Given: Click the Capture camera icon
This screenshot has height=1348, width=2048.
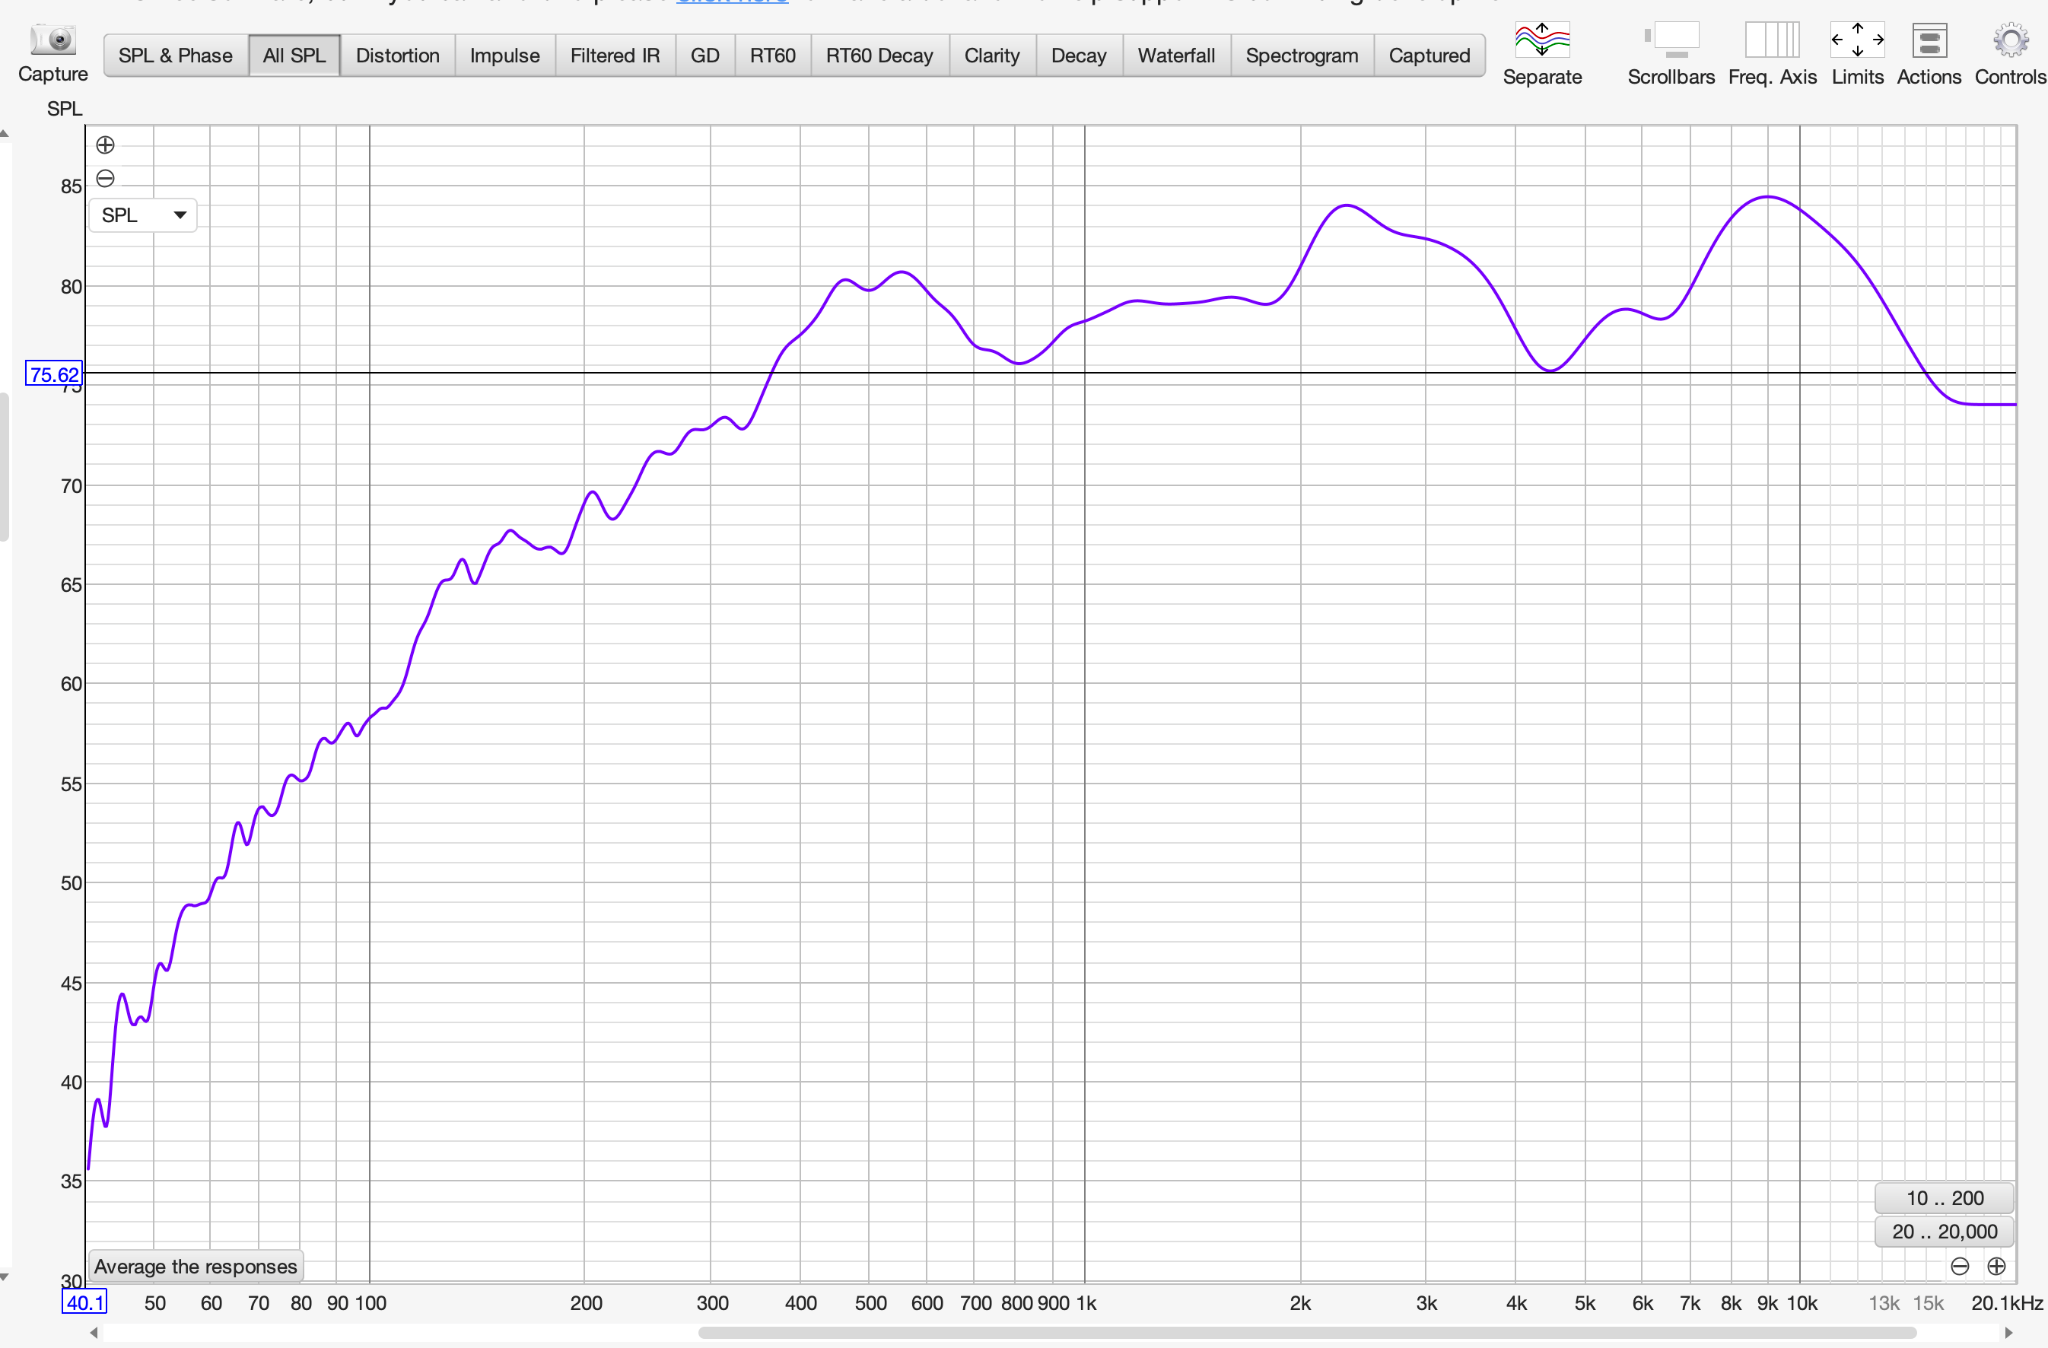Looking at the screenshot, I should click(53, 40).
